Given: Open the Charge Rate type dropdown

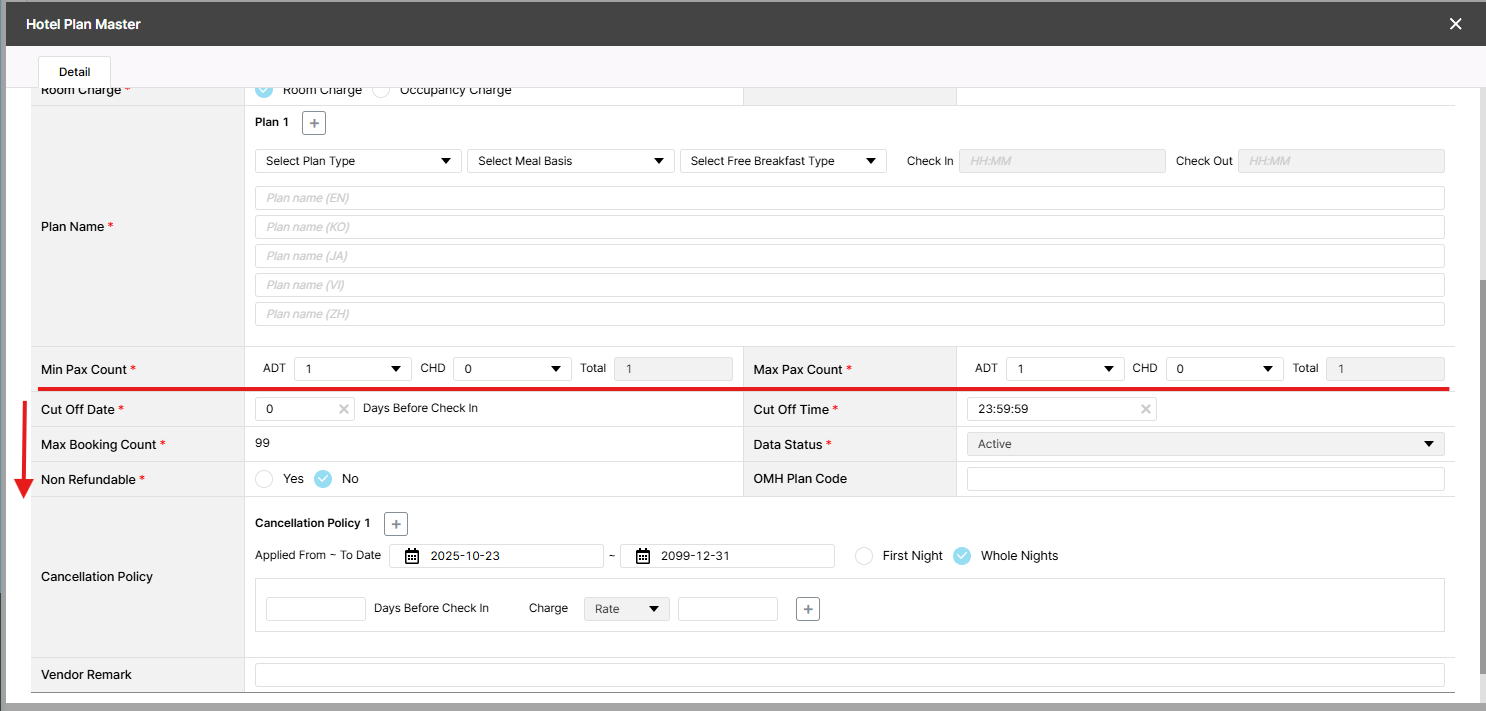Looking at the screenshot, I should coord(626,609).
